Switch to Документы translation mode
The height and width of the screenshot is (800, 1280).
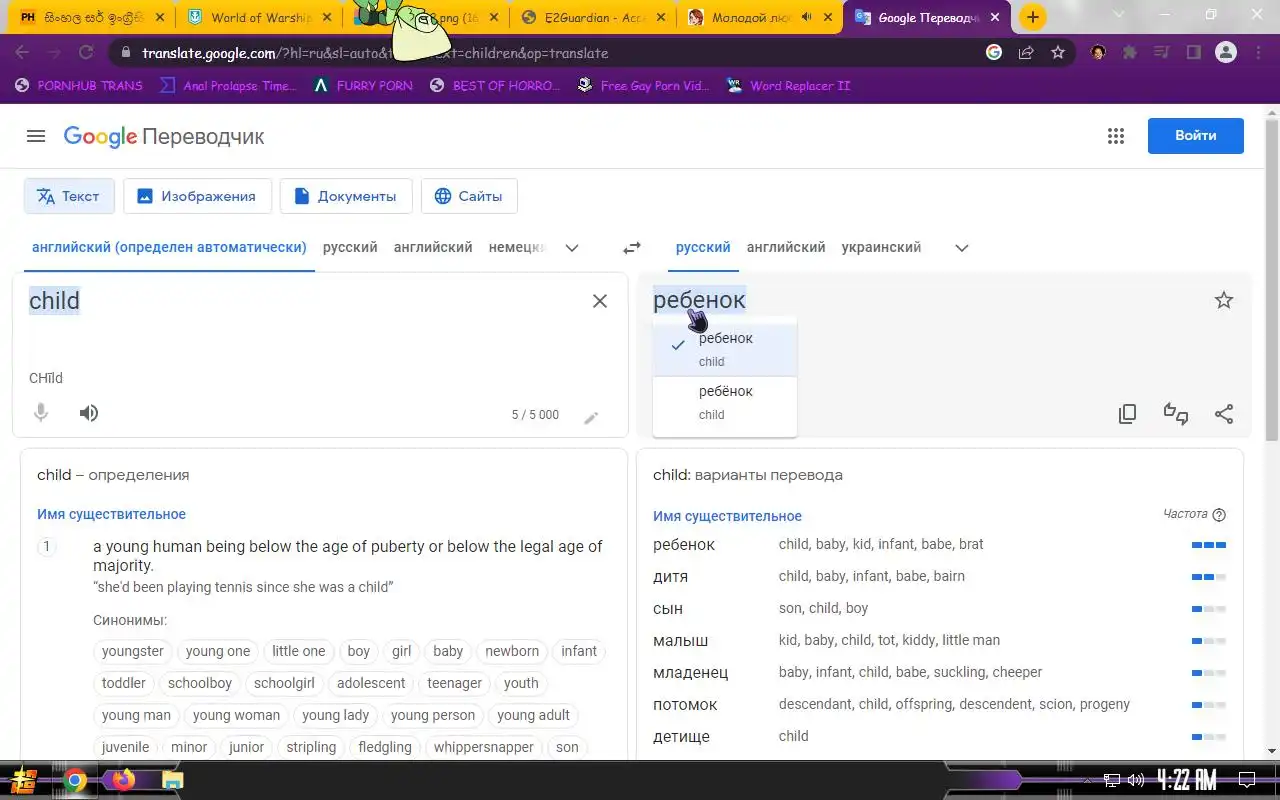(346, 196)
